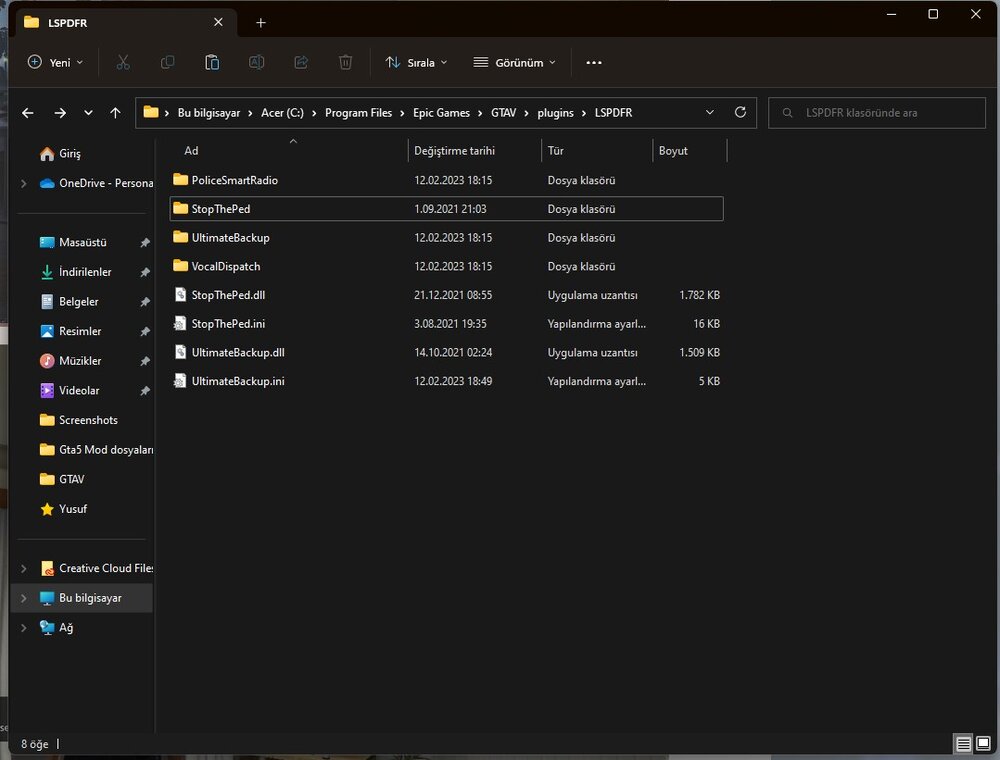
Task: Click the Cut scissors icon in toolbar
Action: point(123,62)
